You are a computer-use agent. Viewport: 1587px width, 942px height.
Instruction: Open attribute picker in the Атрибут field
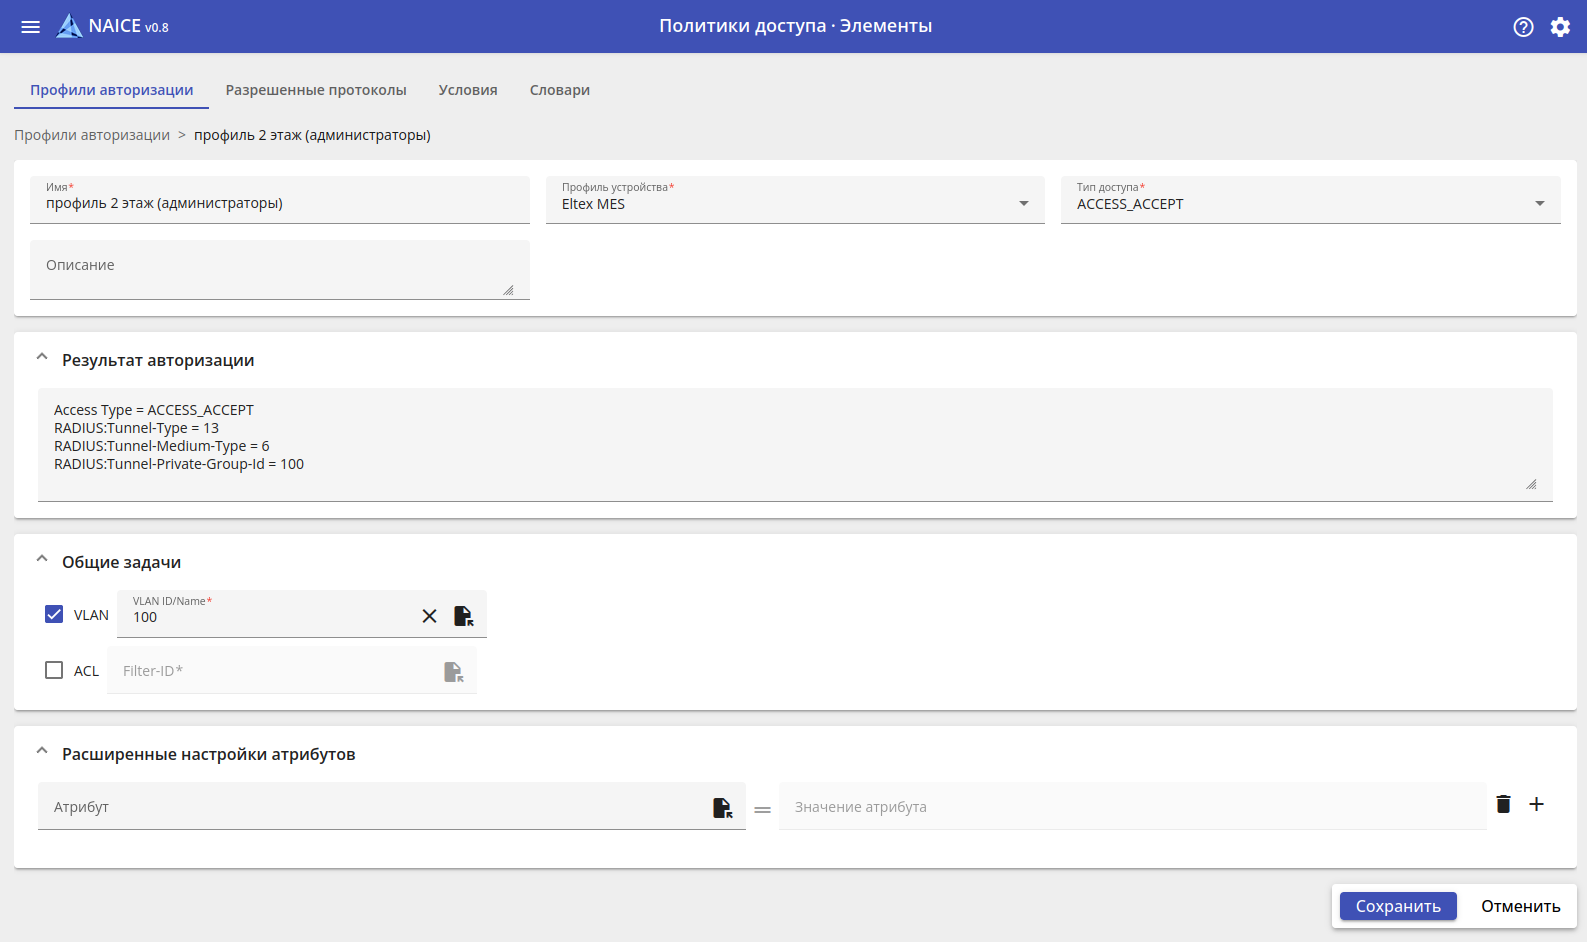coord(722,808)
